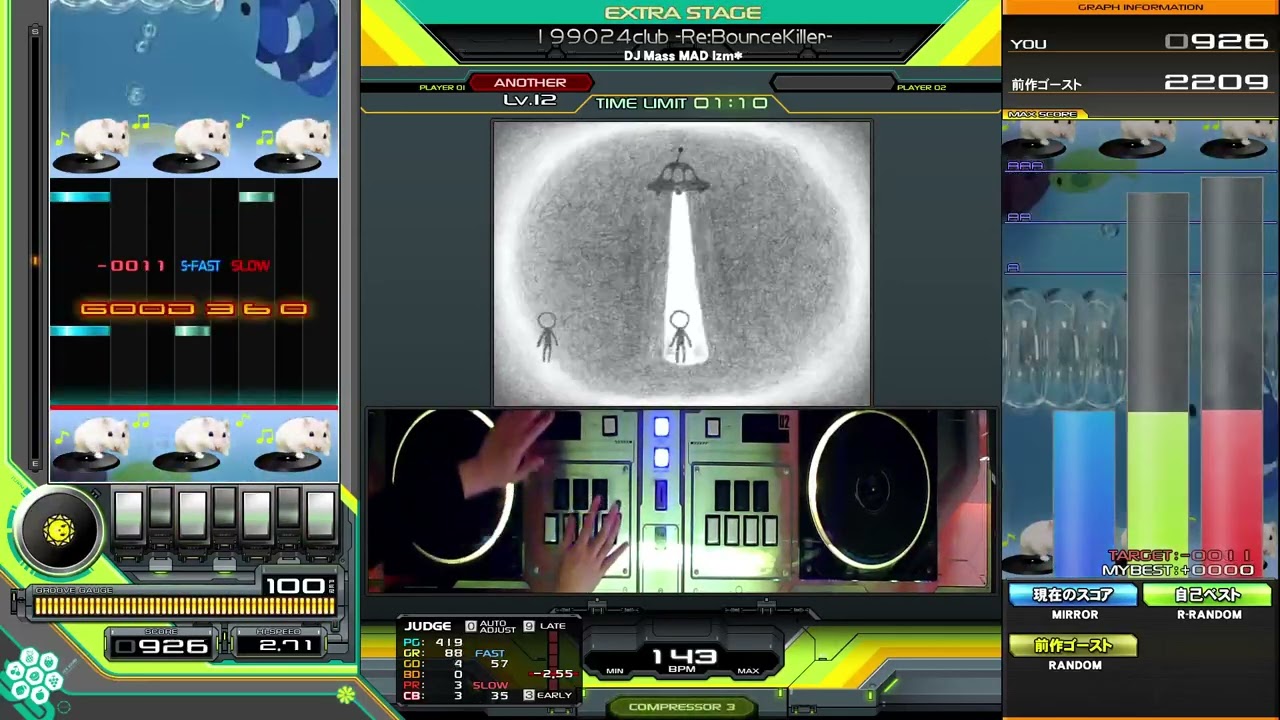This screenshot has height=720, width=1280.
Task: Click the bottom-right hamster below the lanes
Action: point(296,443)
